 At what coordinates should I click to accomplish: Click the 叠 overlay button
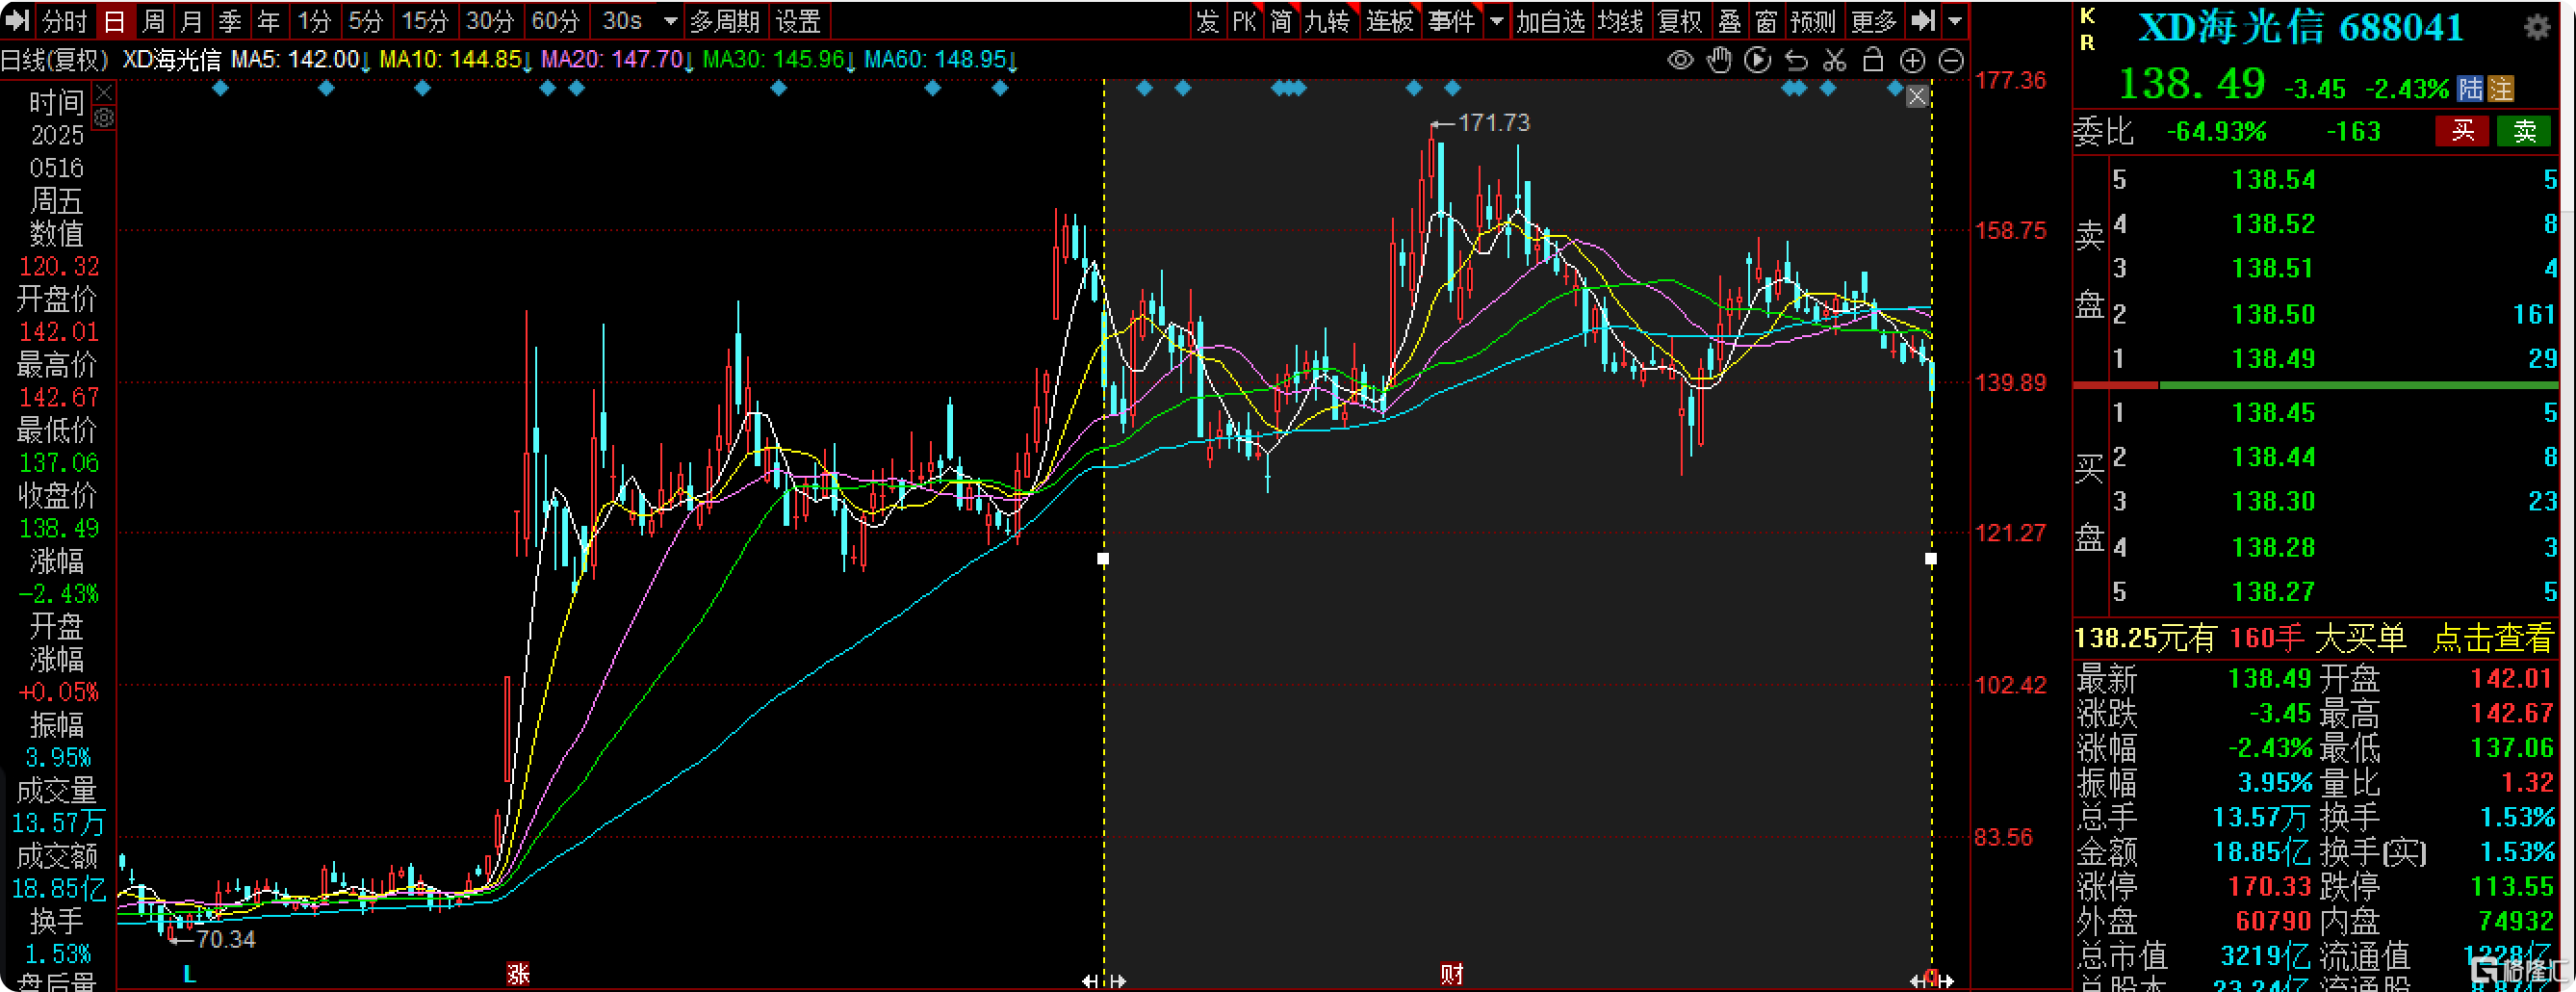pos(1729,21)
